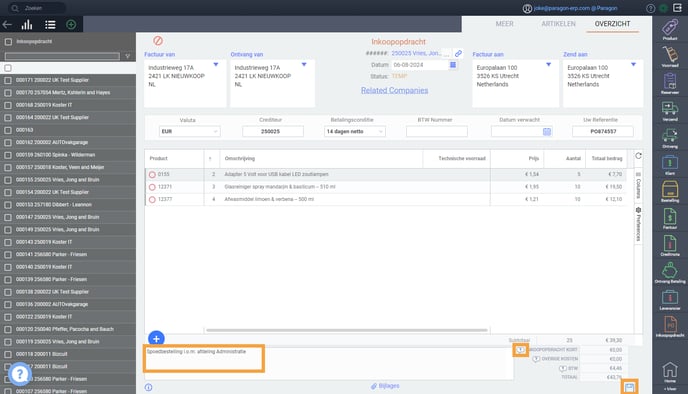Click the info icon at bottom left
This screenshot has width=688, height=394.
click(148, 387)
